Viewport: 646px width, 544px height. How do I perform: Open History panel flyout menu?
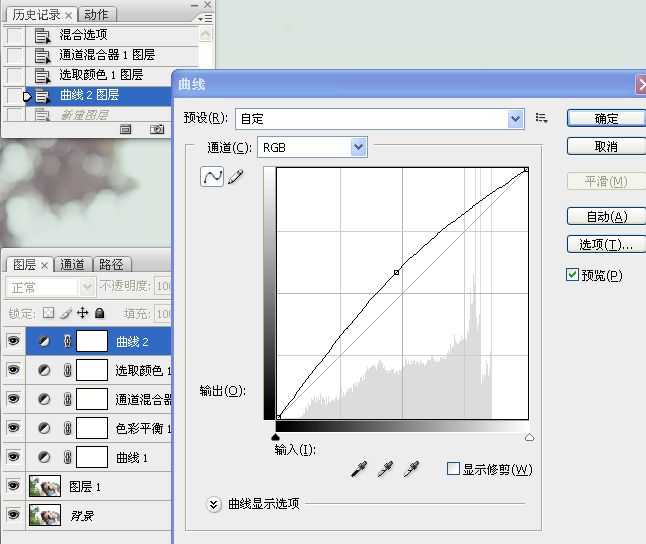click(205, 19)
